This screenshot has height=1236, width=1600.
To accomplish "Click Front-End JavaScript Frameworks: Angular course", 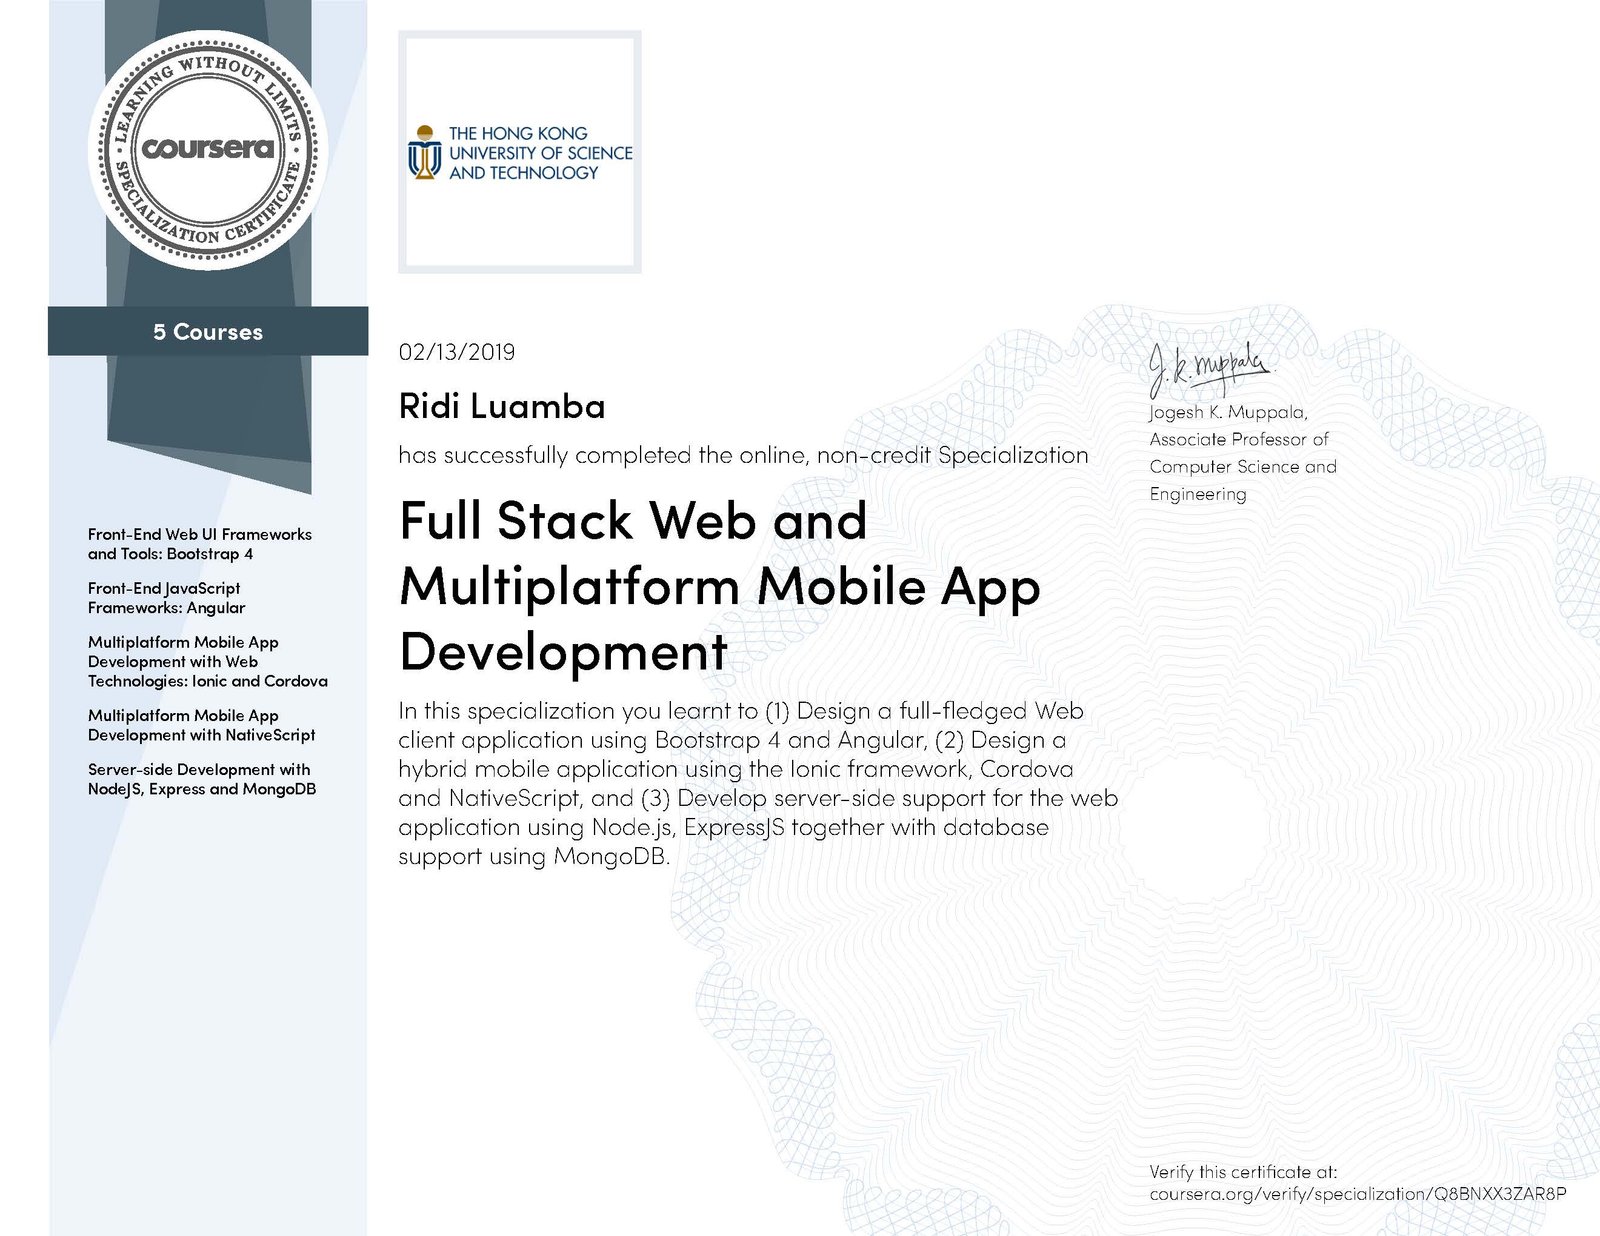I will [x=166, y=598].
